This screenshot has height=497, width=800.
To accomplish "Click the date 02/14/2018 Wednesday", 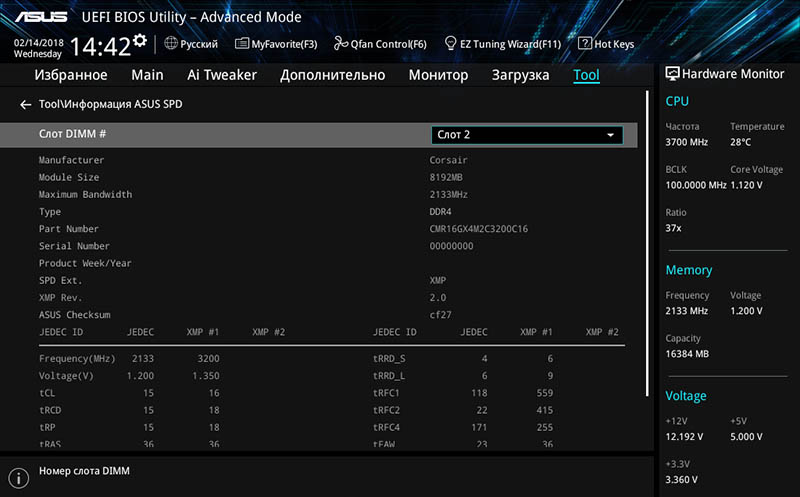I will [38, 48].
